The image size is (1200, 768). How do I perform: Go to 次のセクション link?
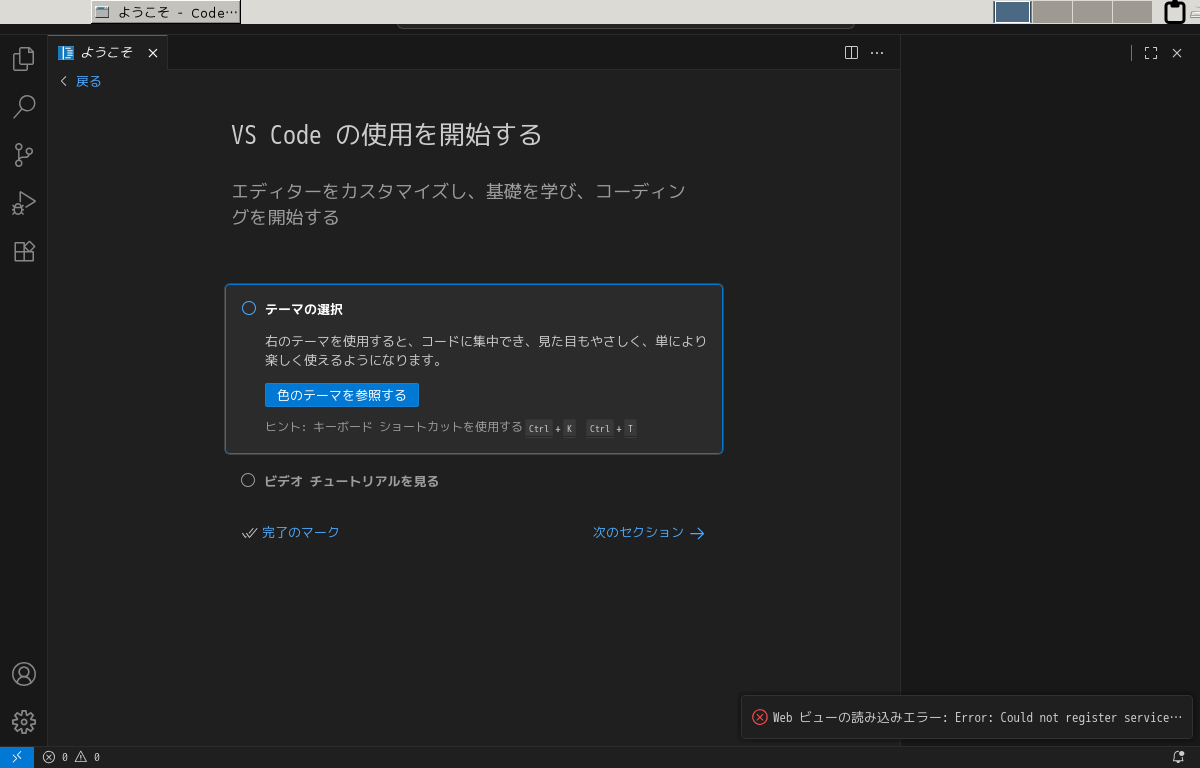click(x=649, y=533)
